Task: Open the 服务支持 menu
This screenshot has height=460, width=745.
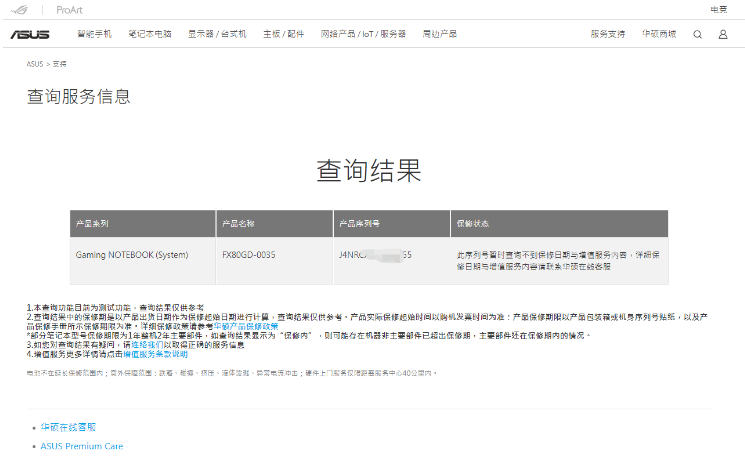Action: [608, 34]
